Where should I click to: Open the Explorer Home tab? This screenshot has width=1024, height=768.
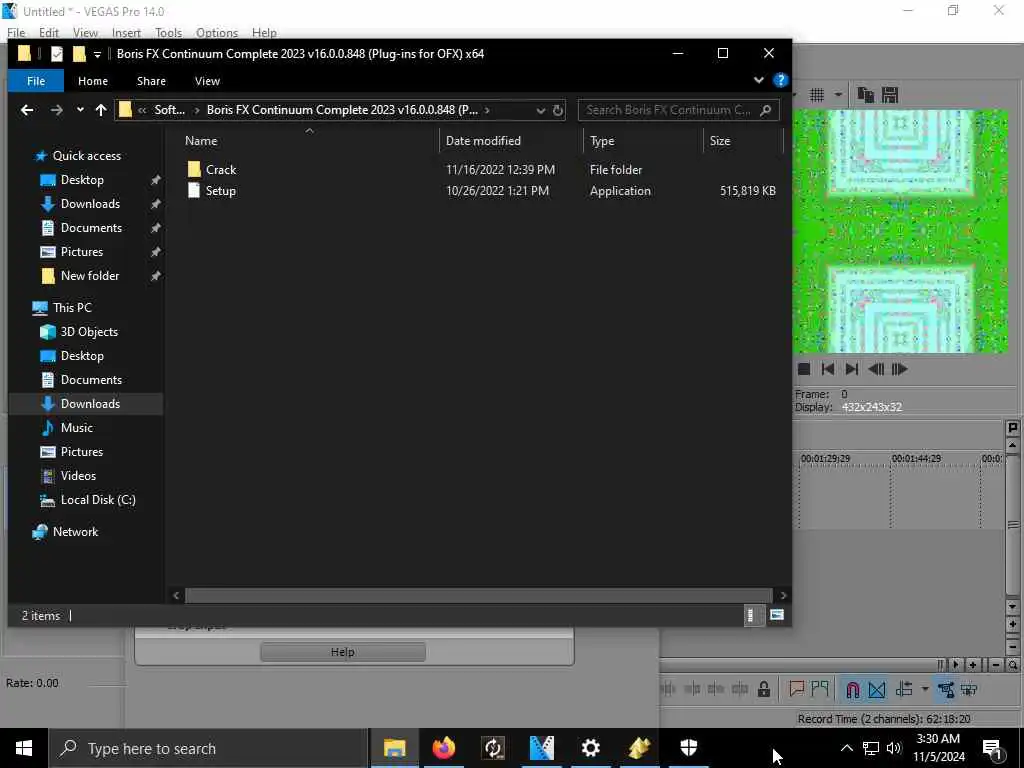tap(93, 81)
